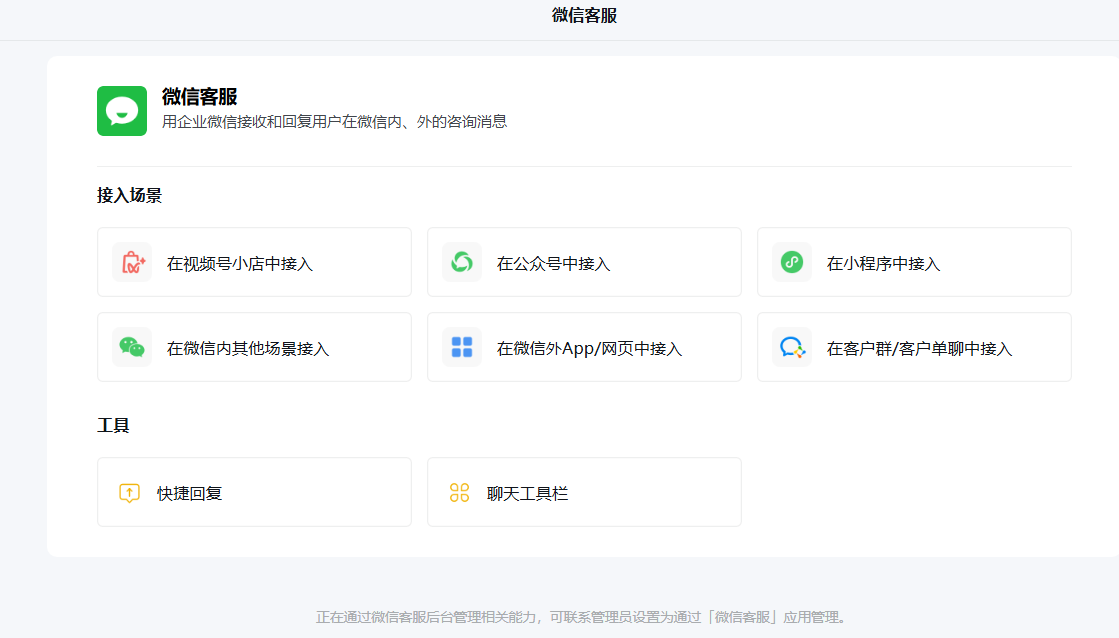Click the description 用企业微信接收和回复用户 text
The width and height of the screenshot is (1119, 638).
(x=334, y=122)
